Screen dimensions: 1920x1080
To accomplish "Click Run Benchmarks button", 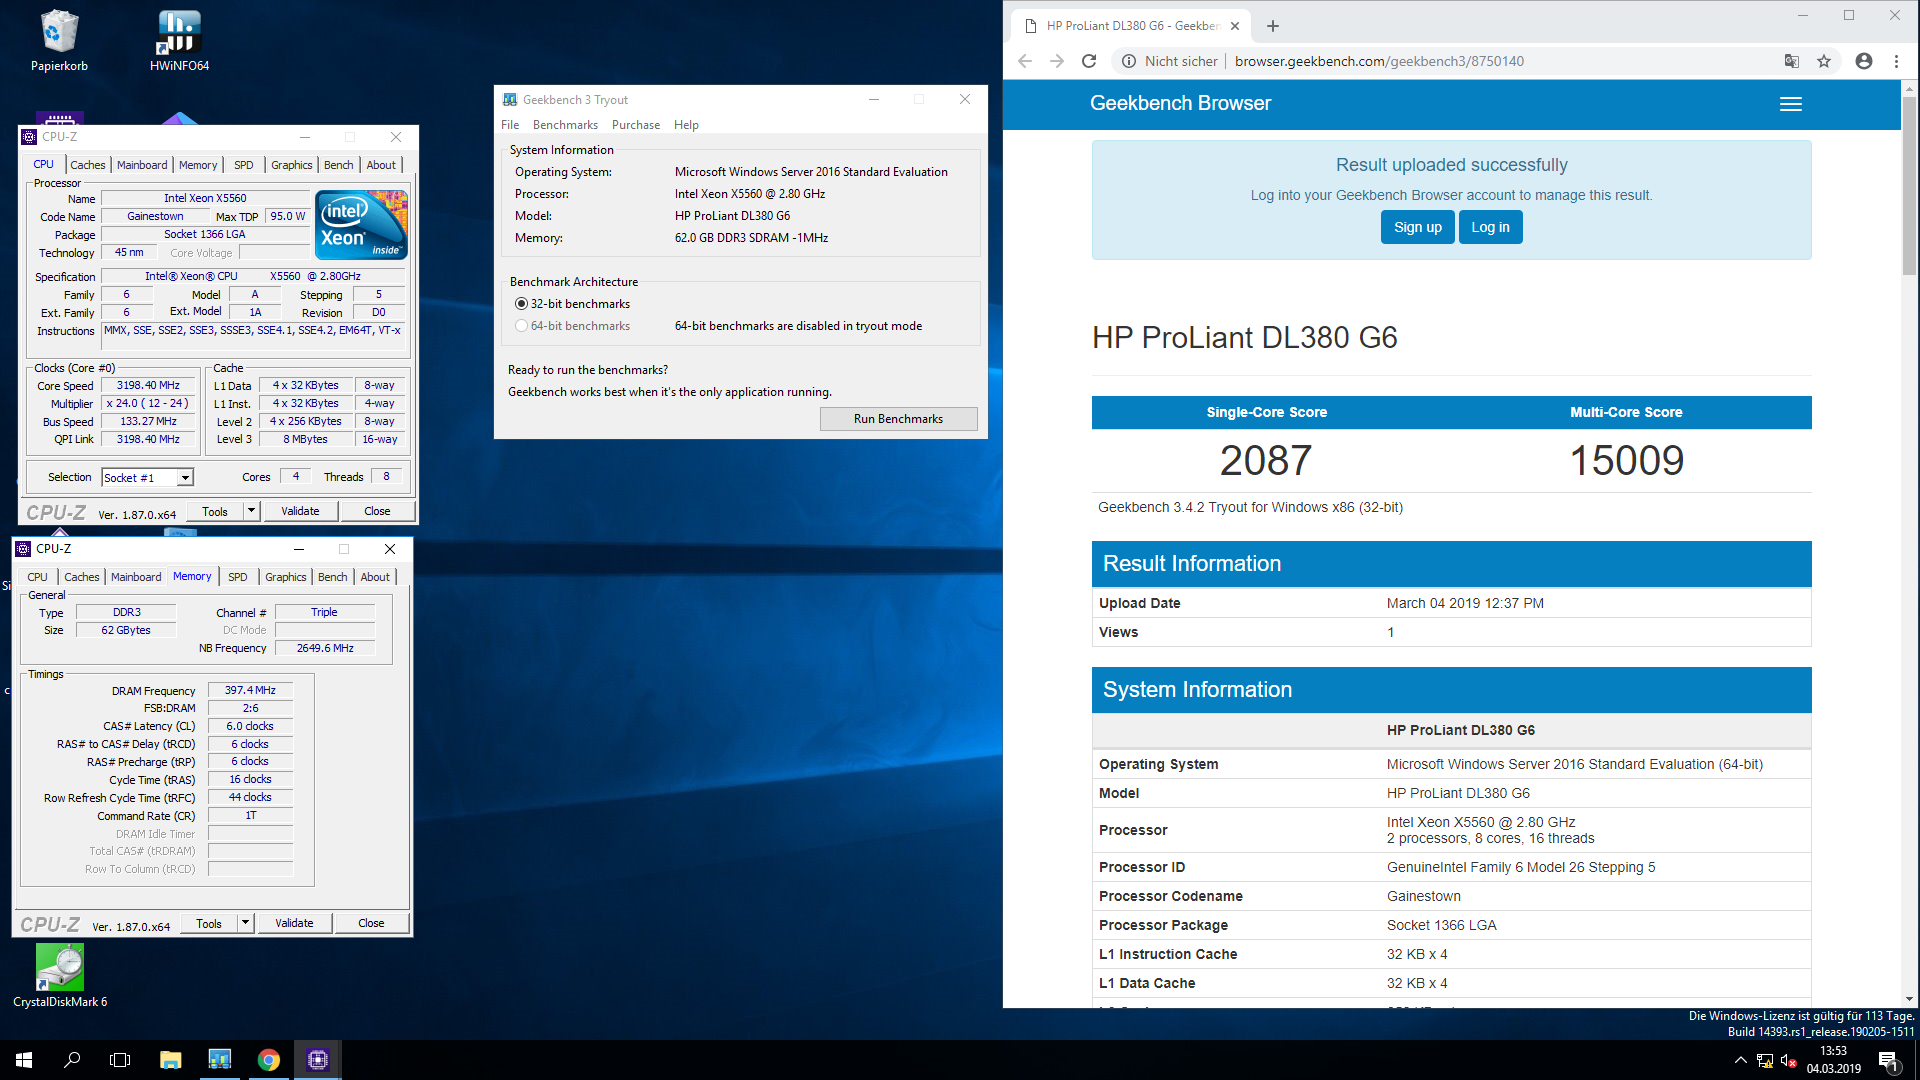I will point(898,419).
